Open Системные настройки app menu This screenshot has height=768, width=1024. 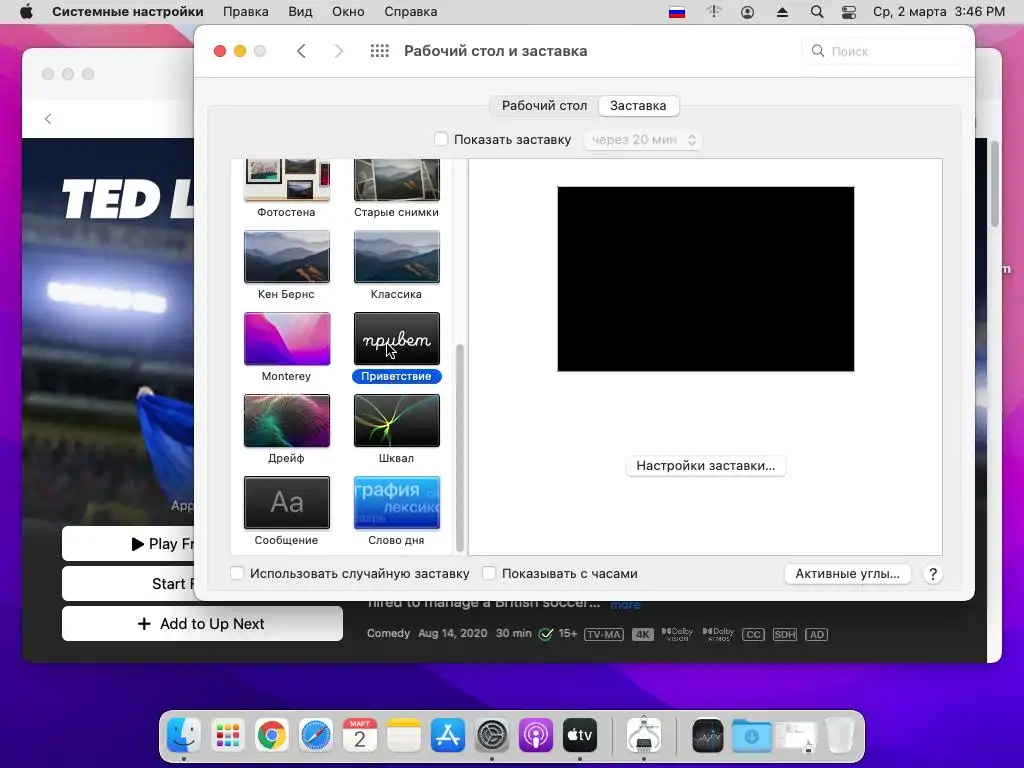coord(128,12)
